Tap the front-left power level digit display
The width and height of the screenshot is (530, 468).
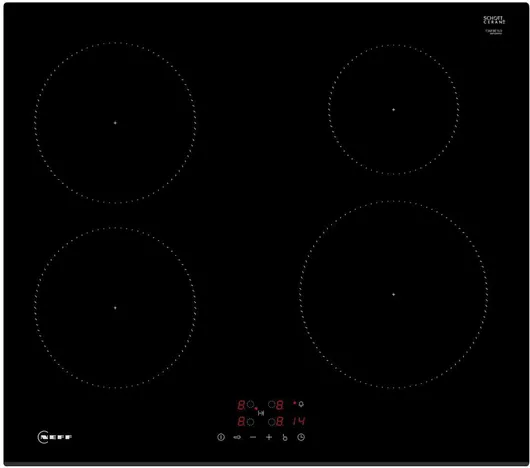click(241, 421)
